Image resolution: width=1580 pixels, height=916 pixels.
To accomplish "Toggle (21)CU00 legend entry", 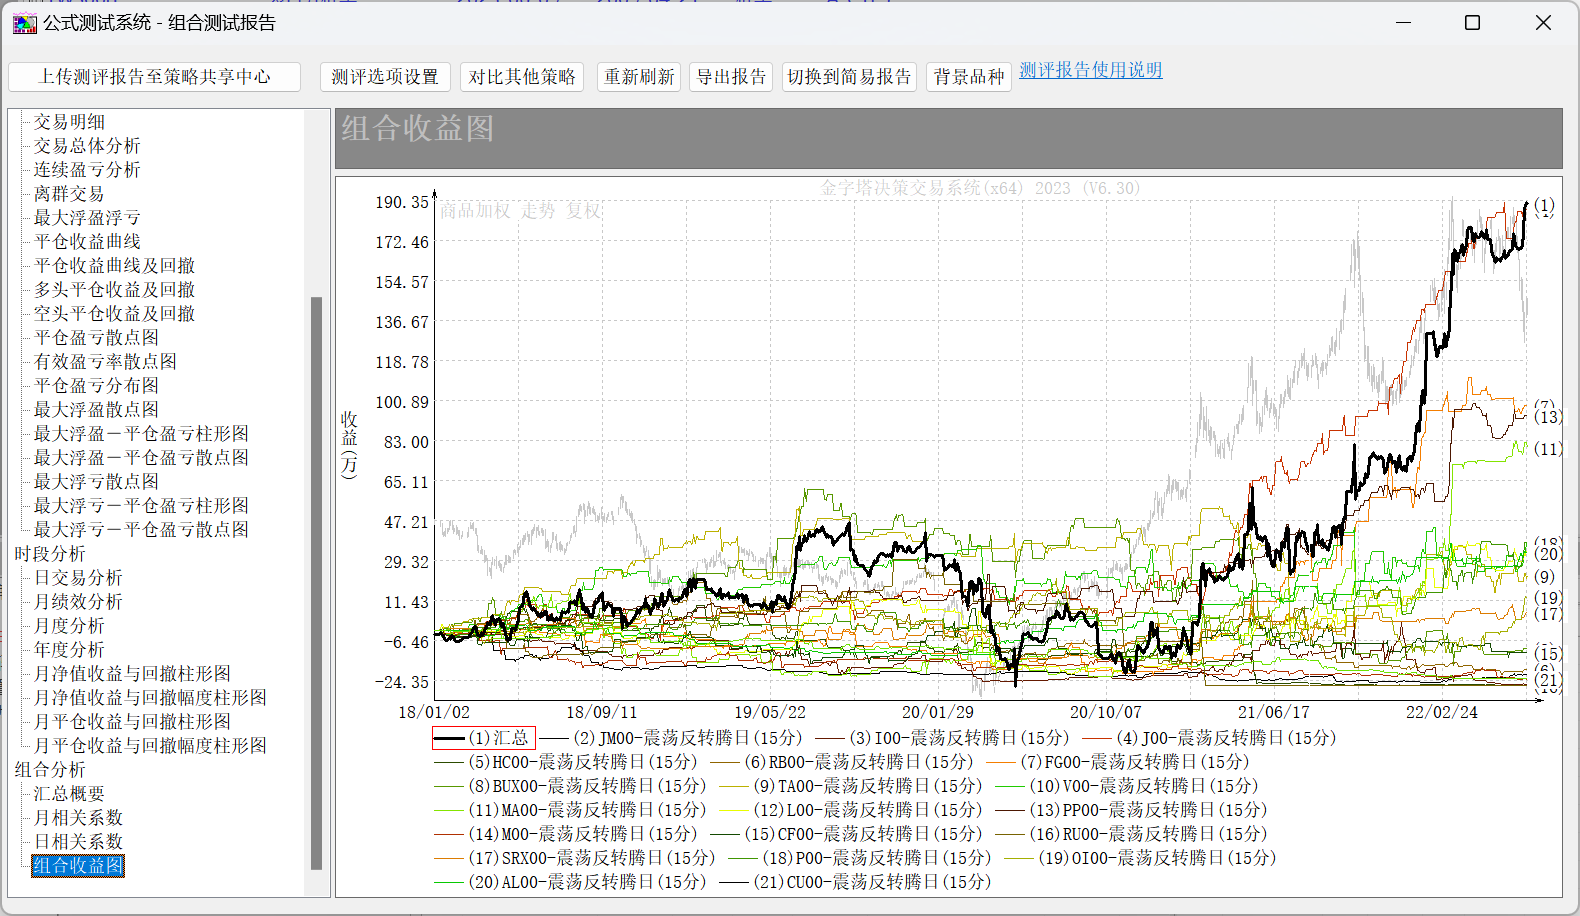I will coord(872,882).
